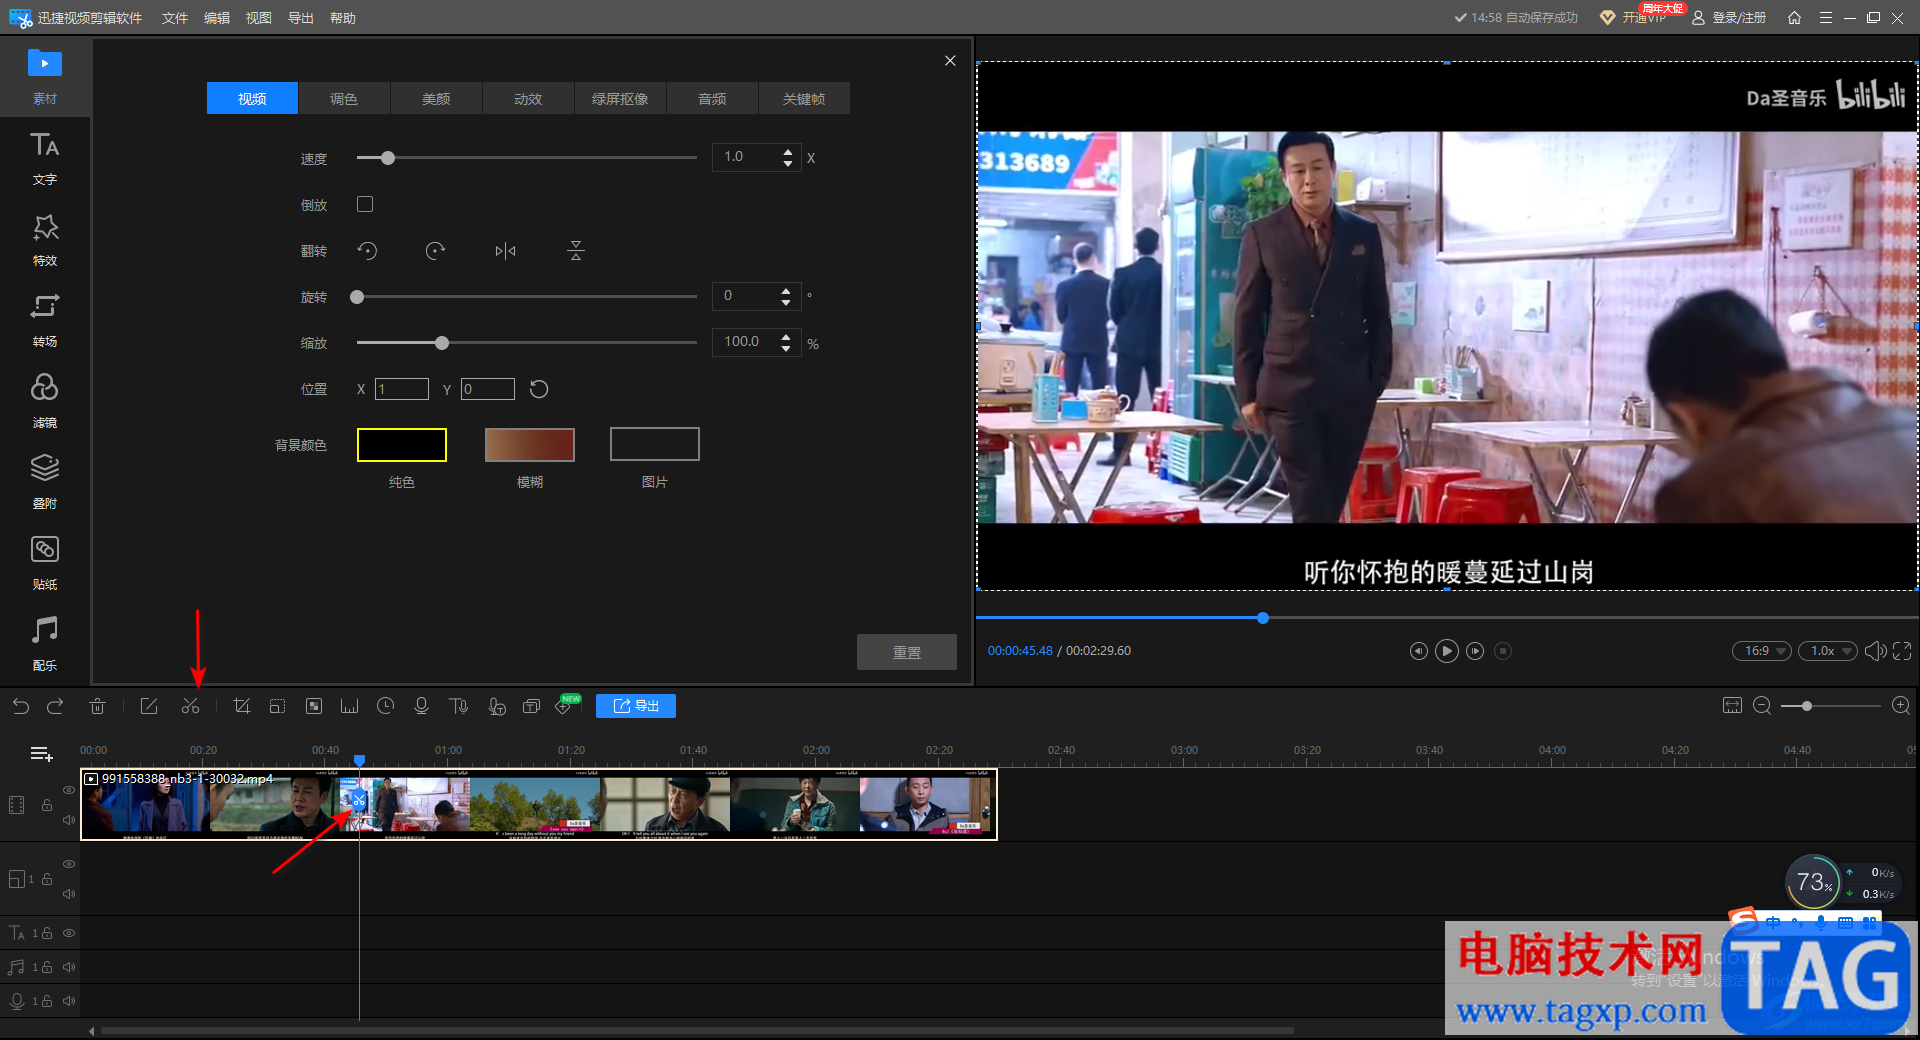Switch to the 动效 animation tab
The width and height of the screenshot is (1920, 1040).
click(528, 98)
